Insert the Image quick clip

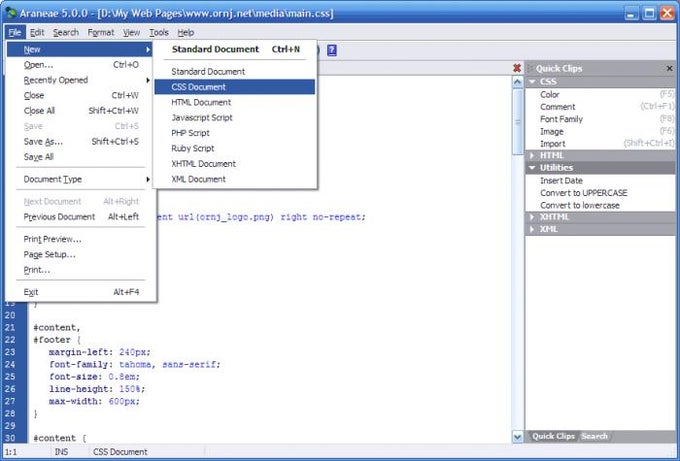coord(600,131)
